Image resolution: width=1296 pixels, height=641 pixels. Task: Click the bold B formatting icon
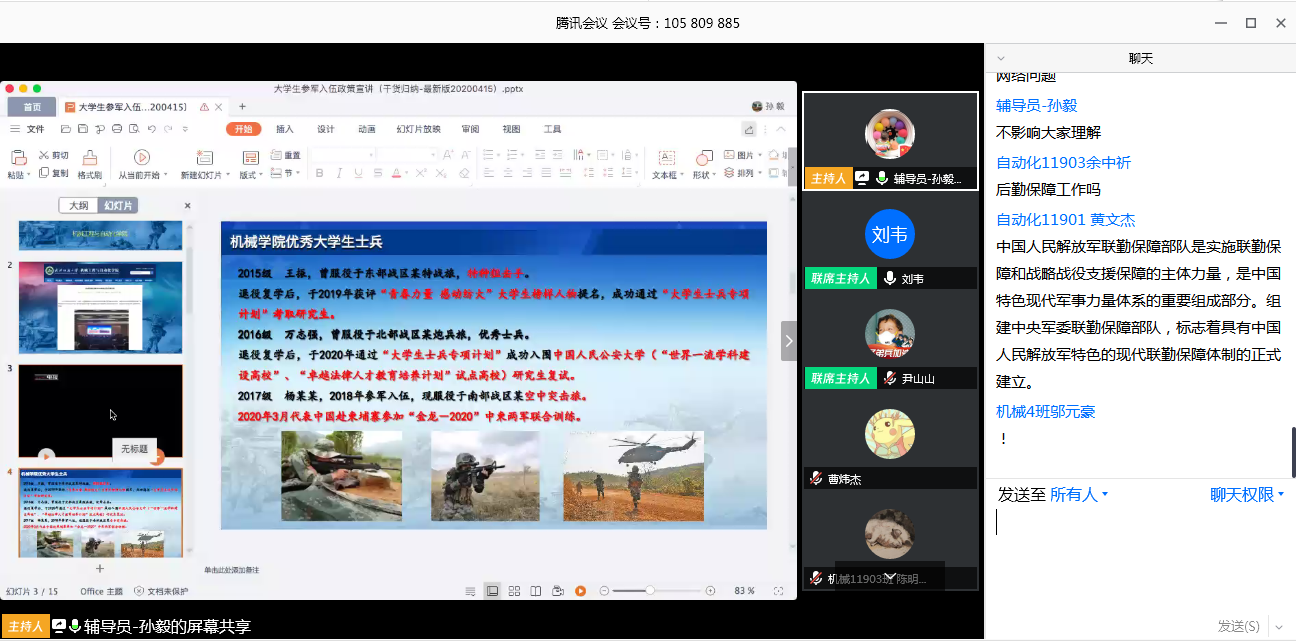(x=319, y=173)
